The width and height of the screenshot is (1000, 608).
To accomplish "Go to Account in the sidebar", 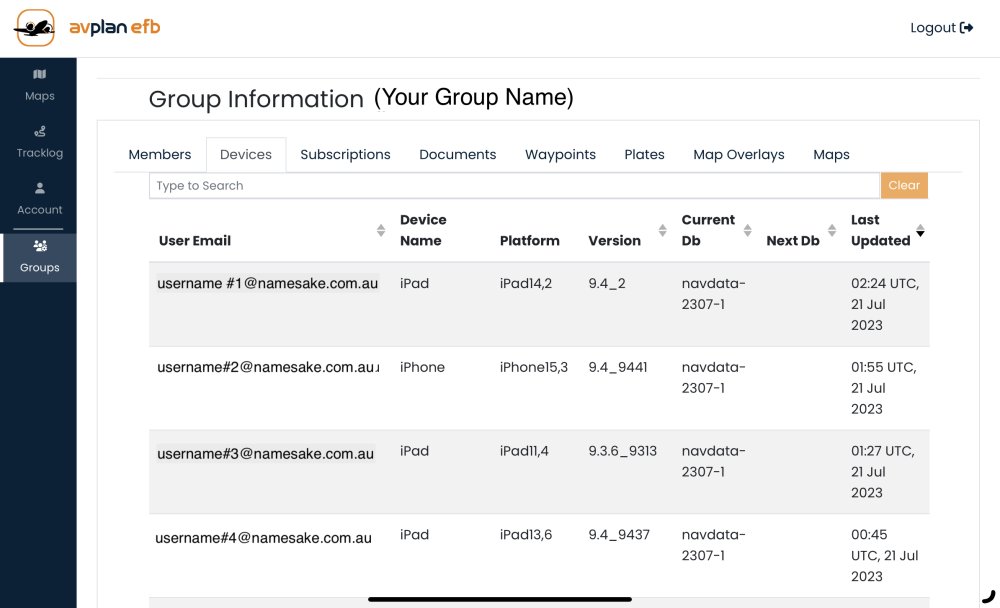I will point(40,198).
